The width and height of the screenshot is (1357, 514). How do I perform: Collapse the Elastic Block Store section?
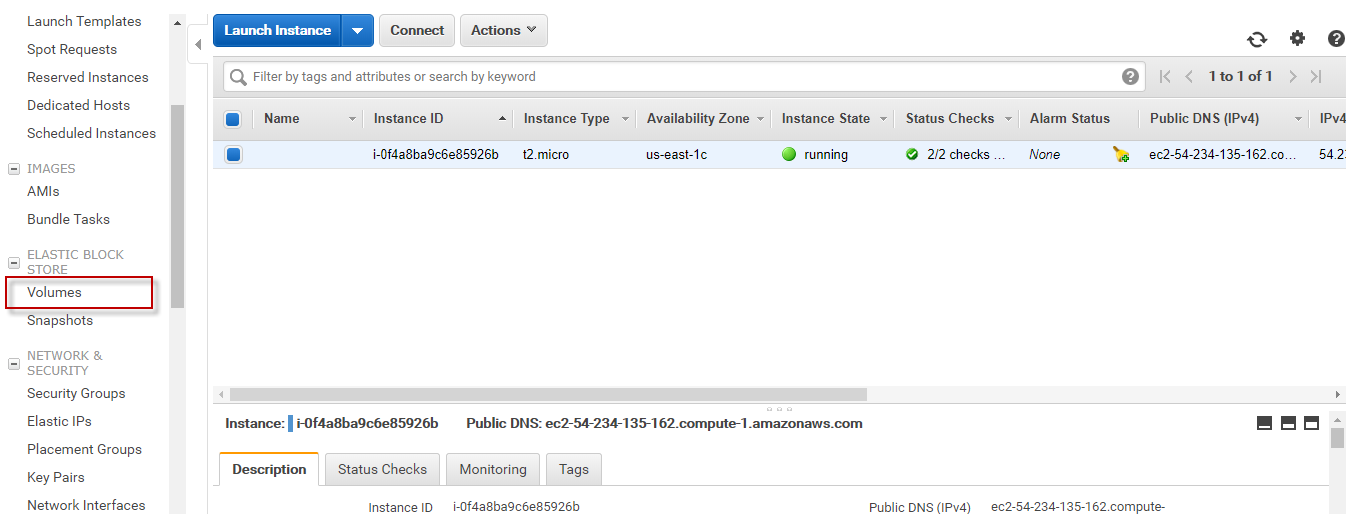[x=14, y=262]
